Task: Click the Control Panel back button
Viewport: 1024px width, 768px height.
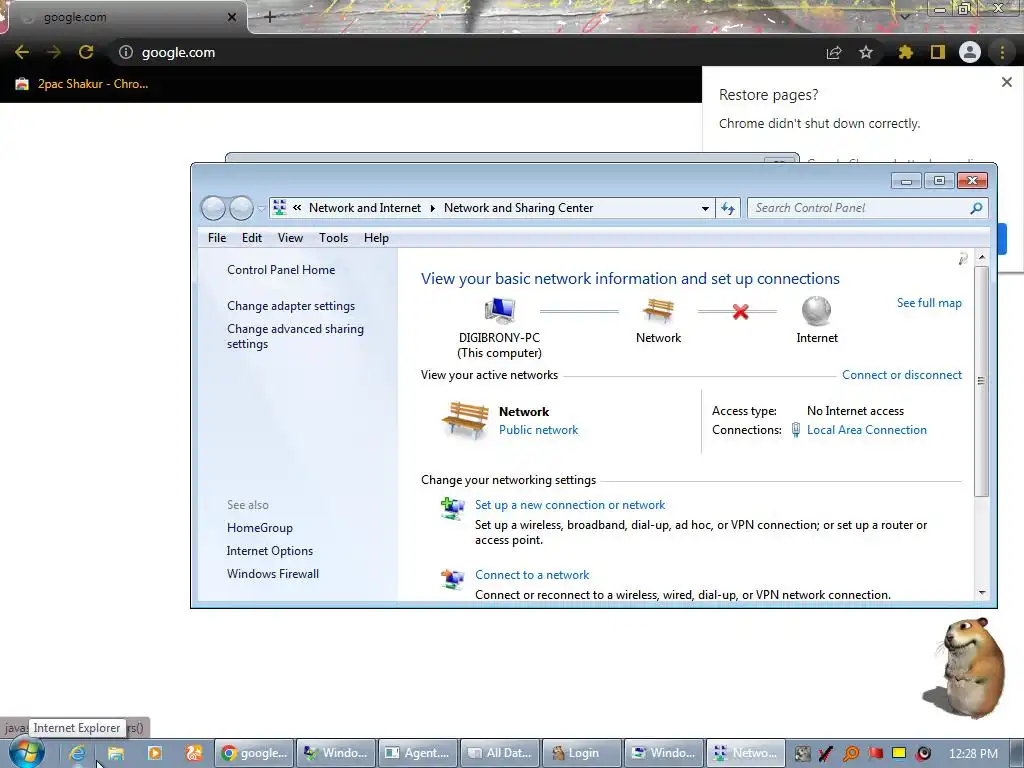Action: coord(213,208)
